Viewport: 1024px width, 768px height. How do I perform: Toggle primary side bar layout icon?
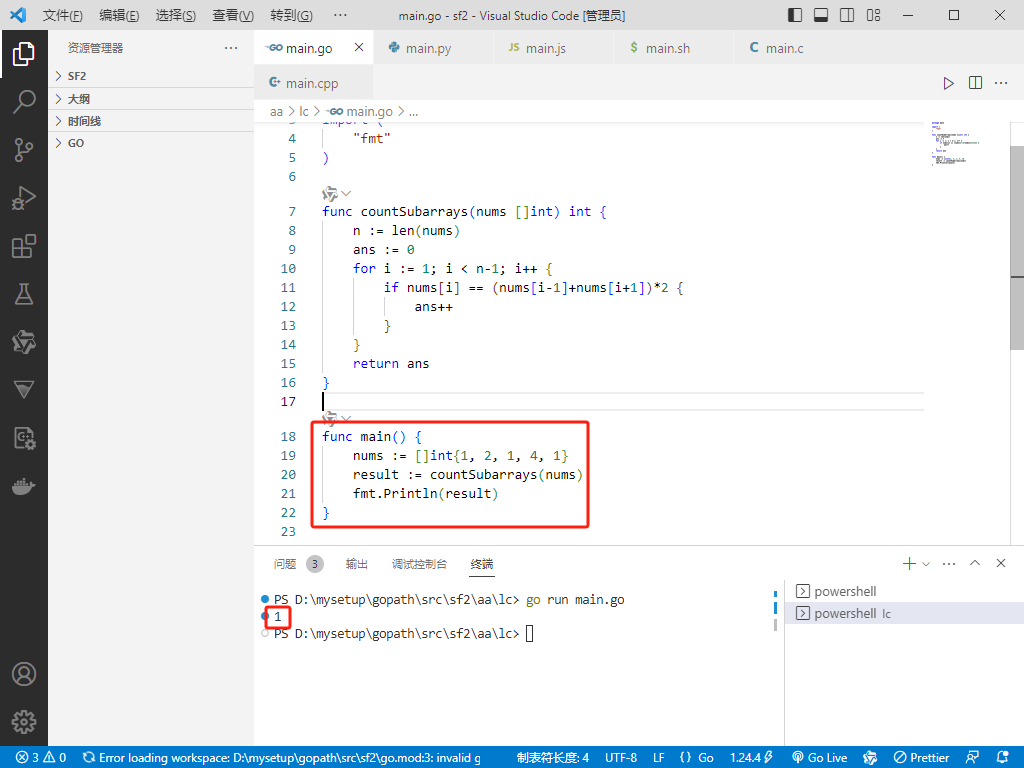pyautogui.click(x=795, y=15)
